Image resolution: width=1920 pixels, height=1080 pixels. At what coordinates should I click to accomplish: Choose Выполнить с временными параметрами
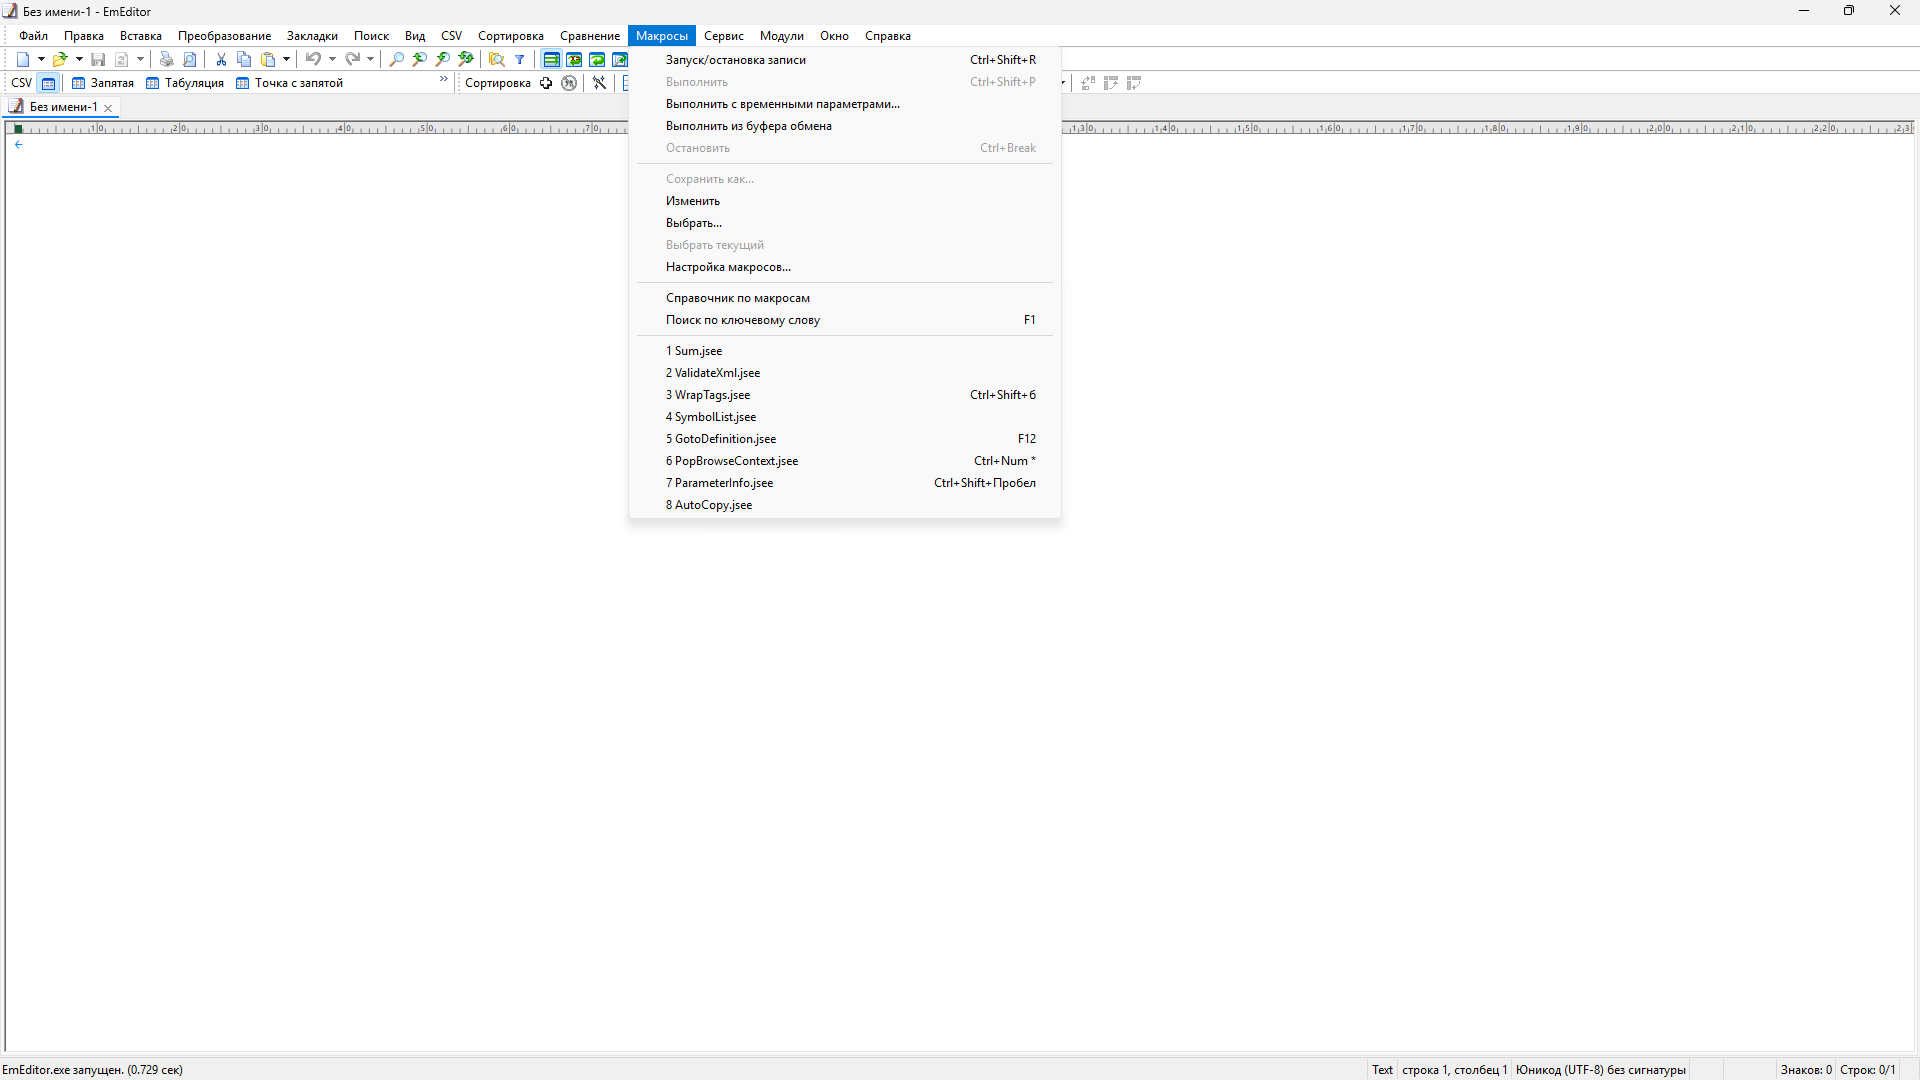tap(845, 104)
